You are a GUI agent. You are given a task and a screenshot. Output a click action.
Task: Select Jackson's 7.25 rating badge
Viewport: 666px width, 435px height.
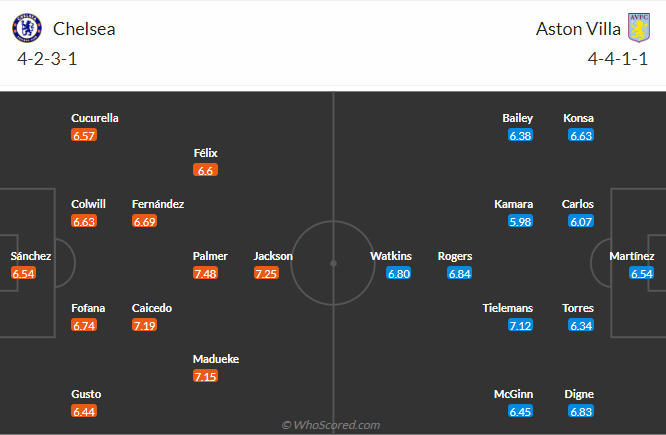(265, 273)
